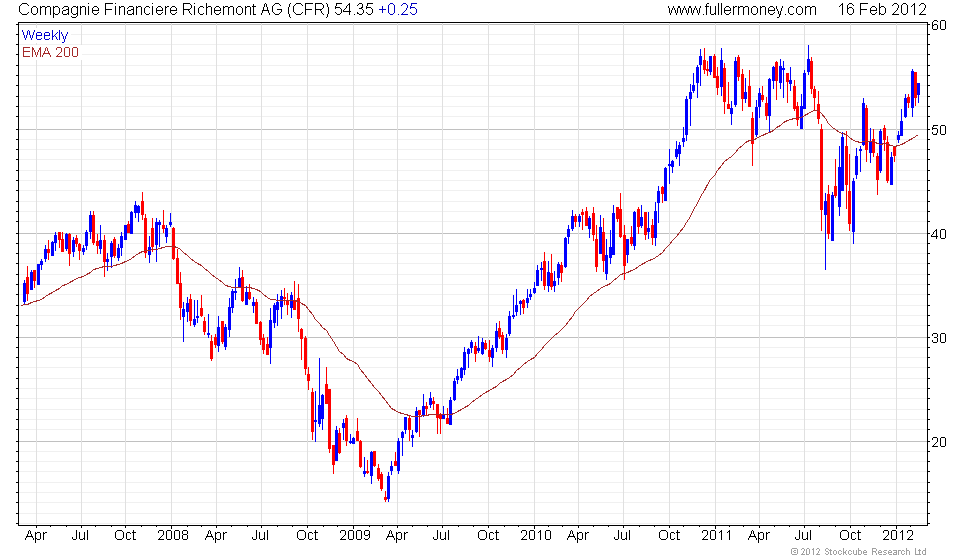Click the 2012 Stockcube Research Ltd copyright text
This screenshot has width=980, height=560.
[x=859, y=552]
